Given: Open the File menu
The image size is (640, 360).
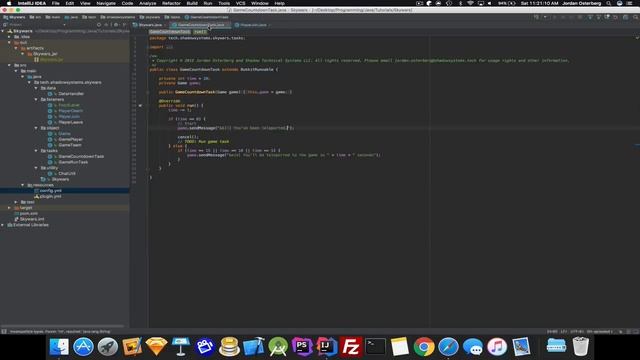Looking at the screenshot, I should click(x=56, y=3).
